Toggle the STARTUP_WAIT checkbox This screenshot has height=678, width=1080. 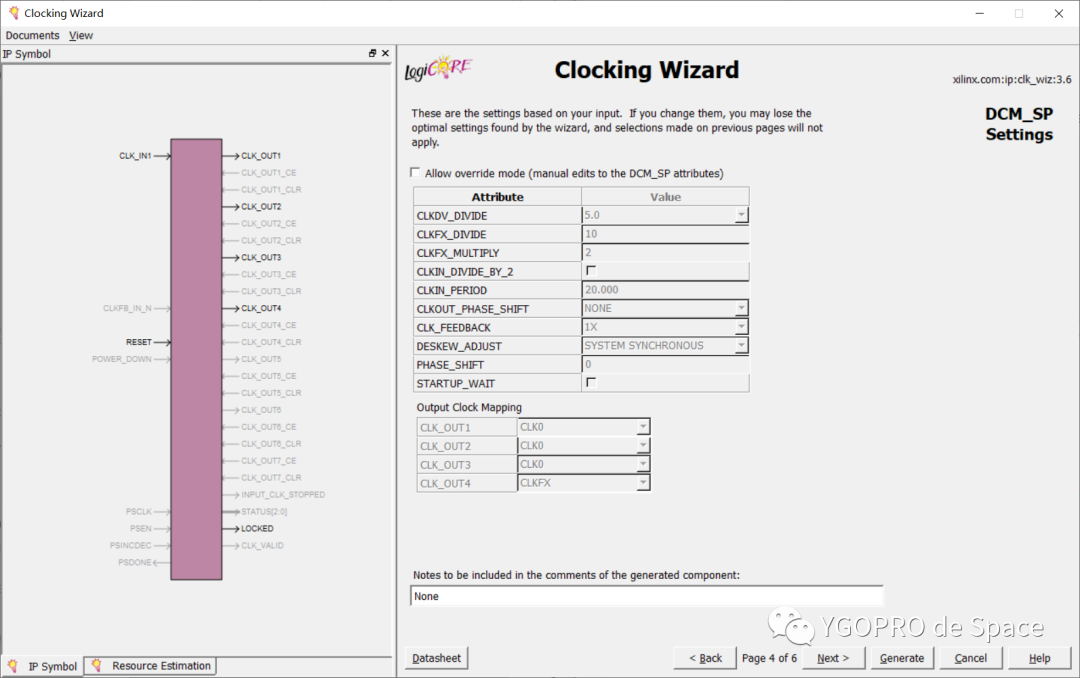point(591,382)
